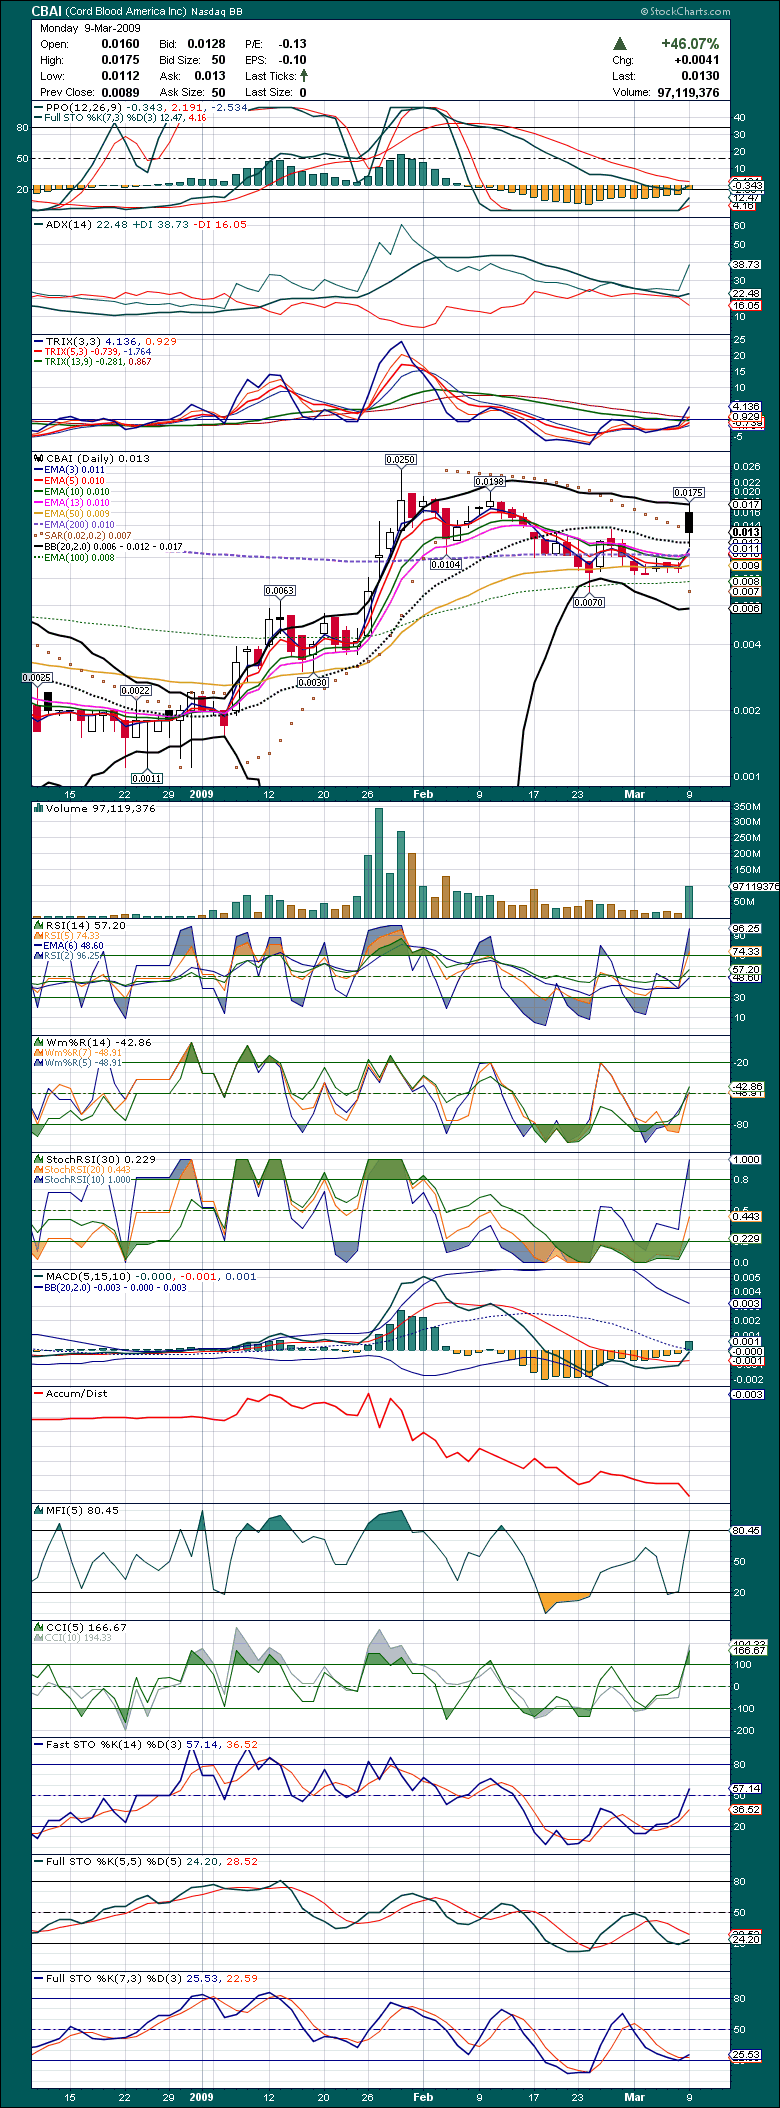Click the StockCharts.com copyright label
The width and height of the screenshot is (780, 2108).
tap(685, 12)
